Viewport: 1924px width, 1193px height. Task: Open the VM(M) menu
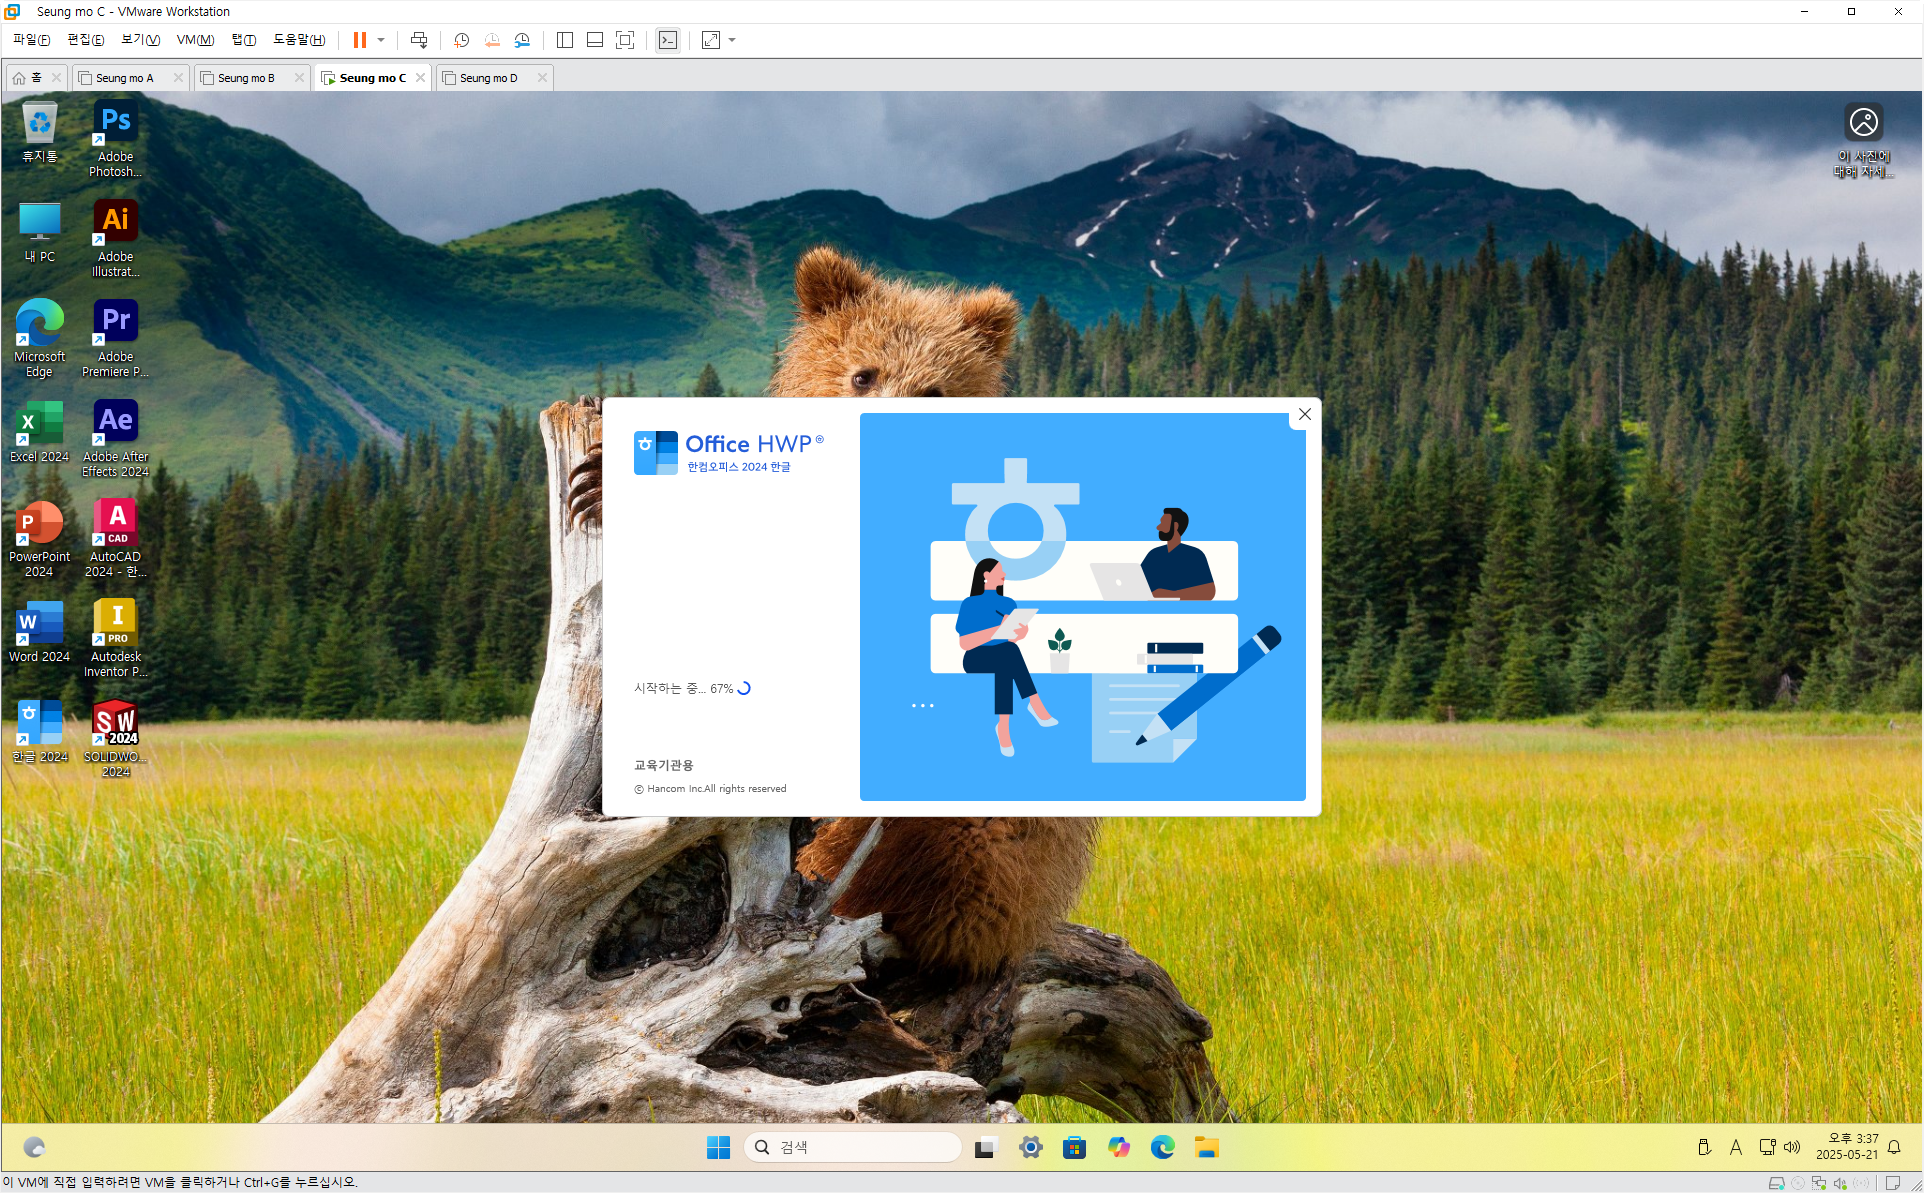coord(195,40)
